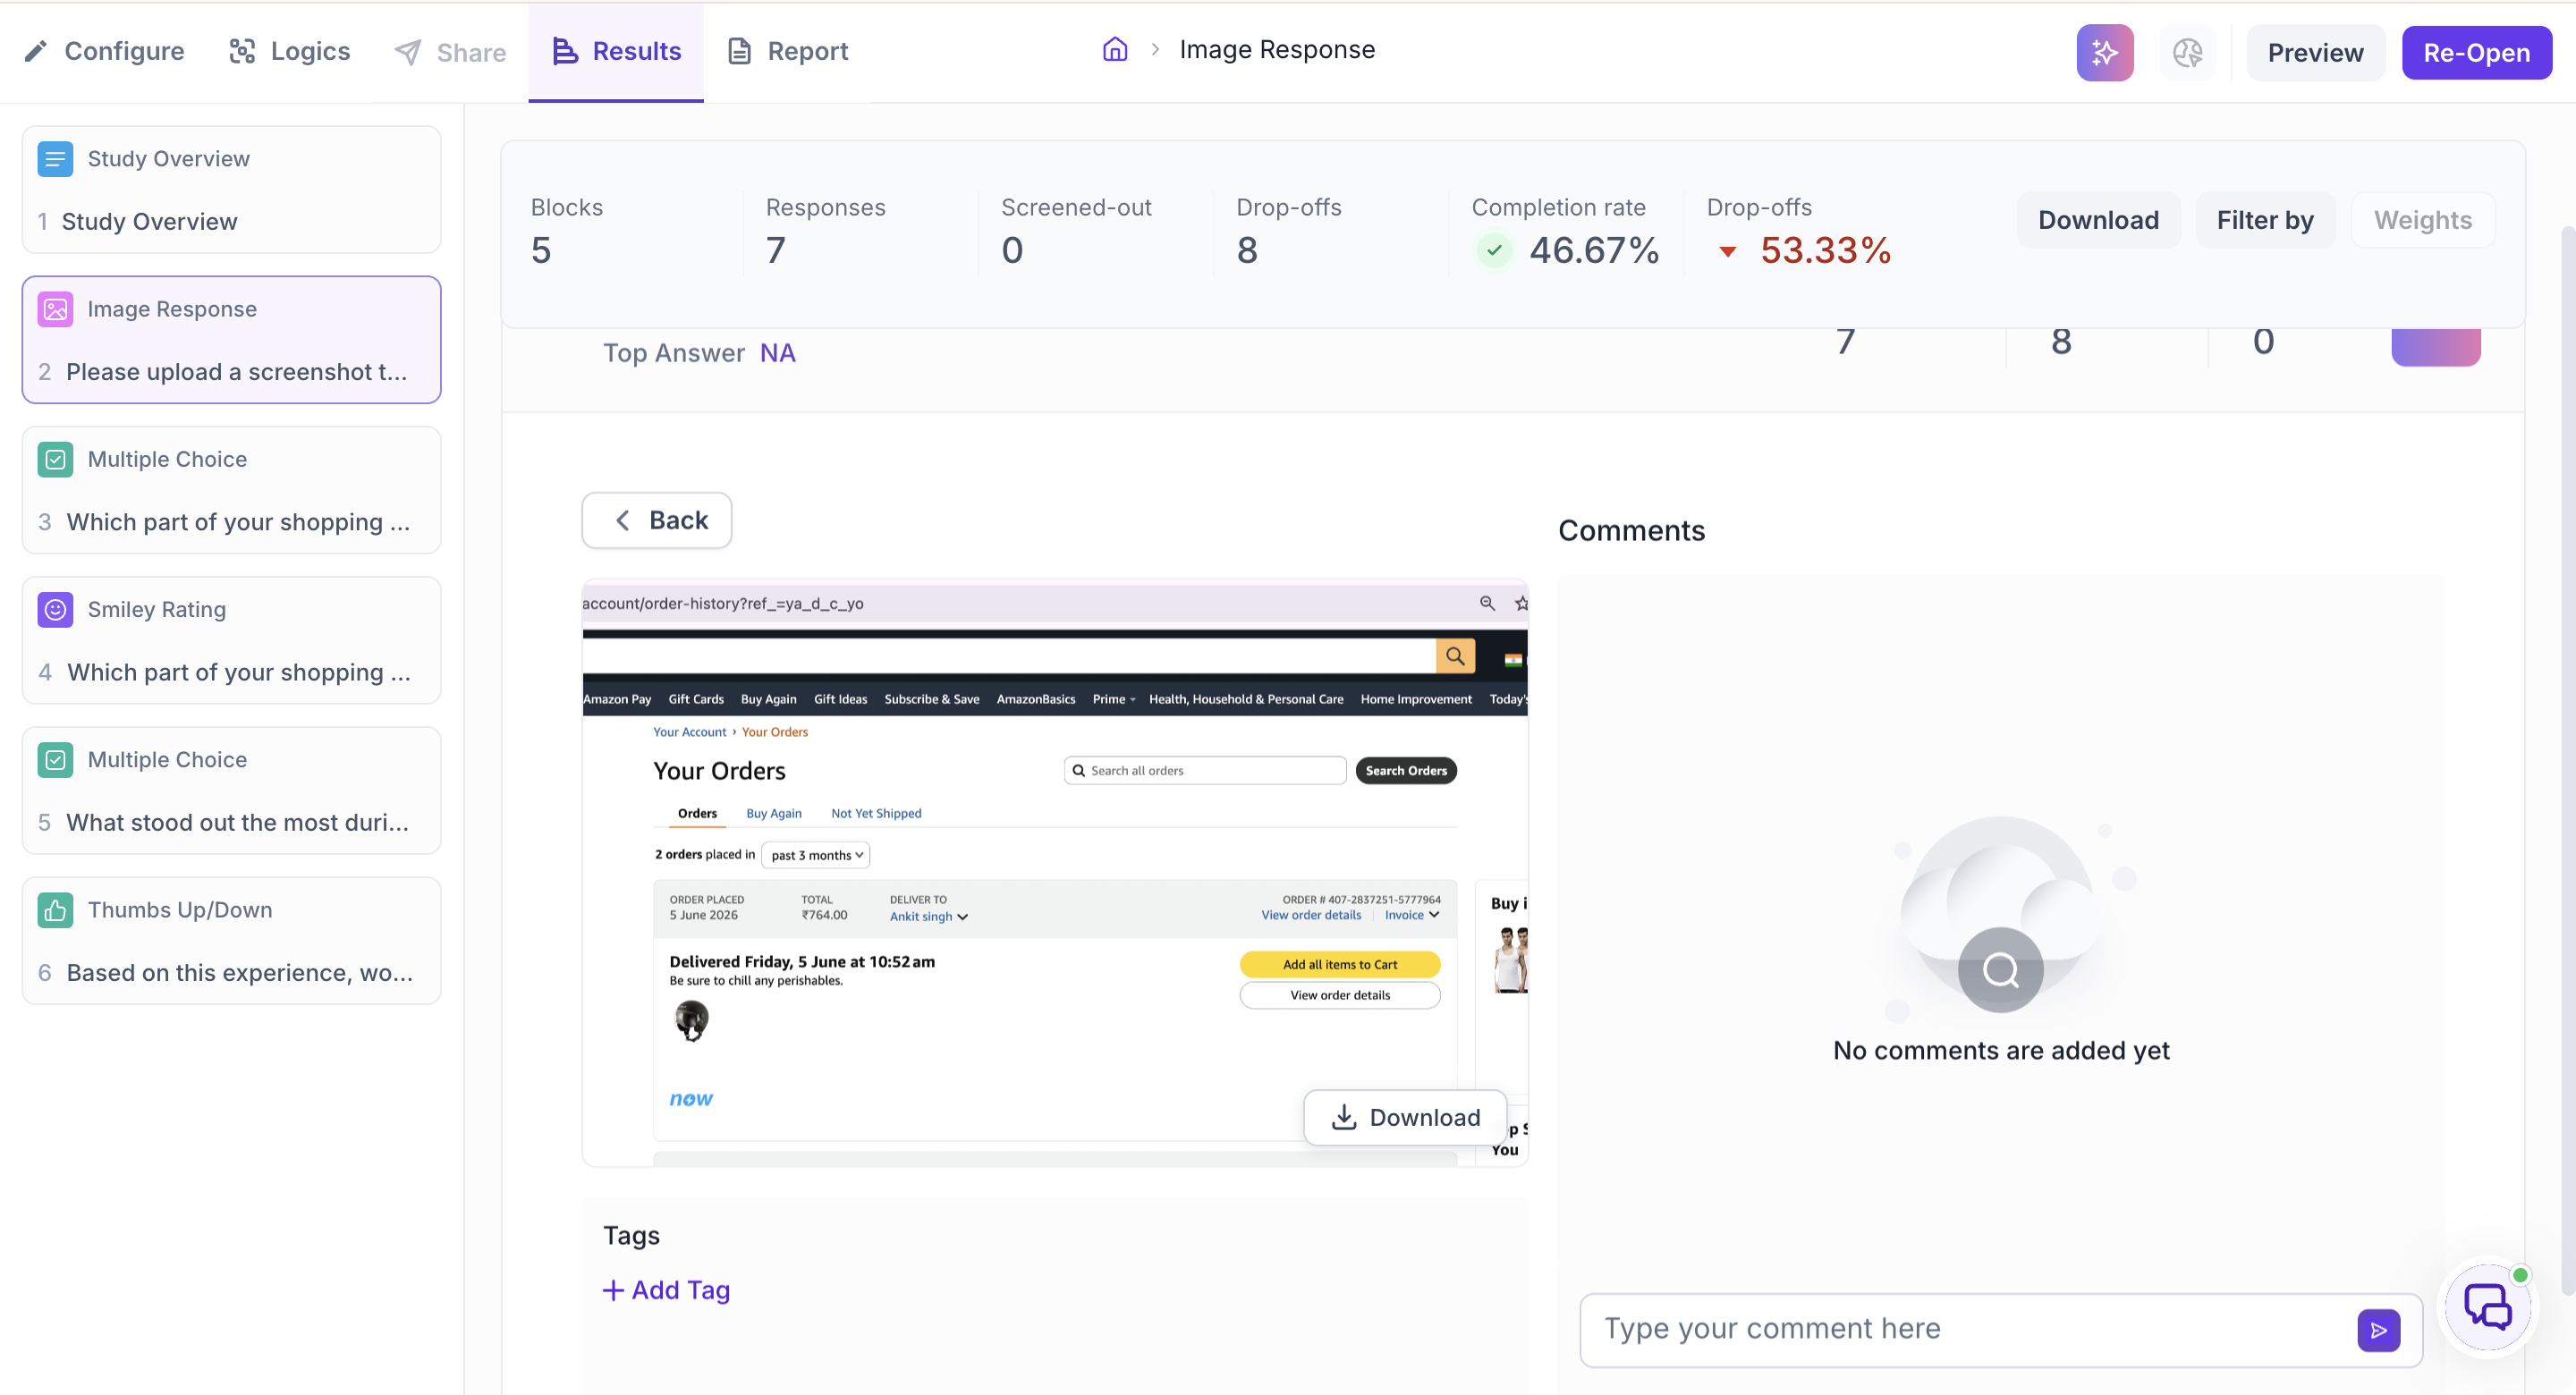2576x1395 pixels.
Task: Select the Study Overview block
Action: (232, 190)
